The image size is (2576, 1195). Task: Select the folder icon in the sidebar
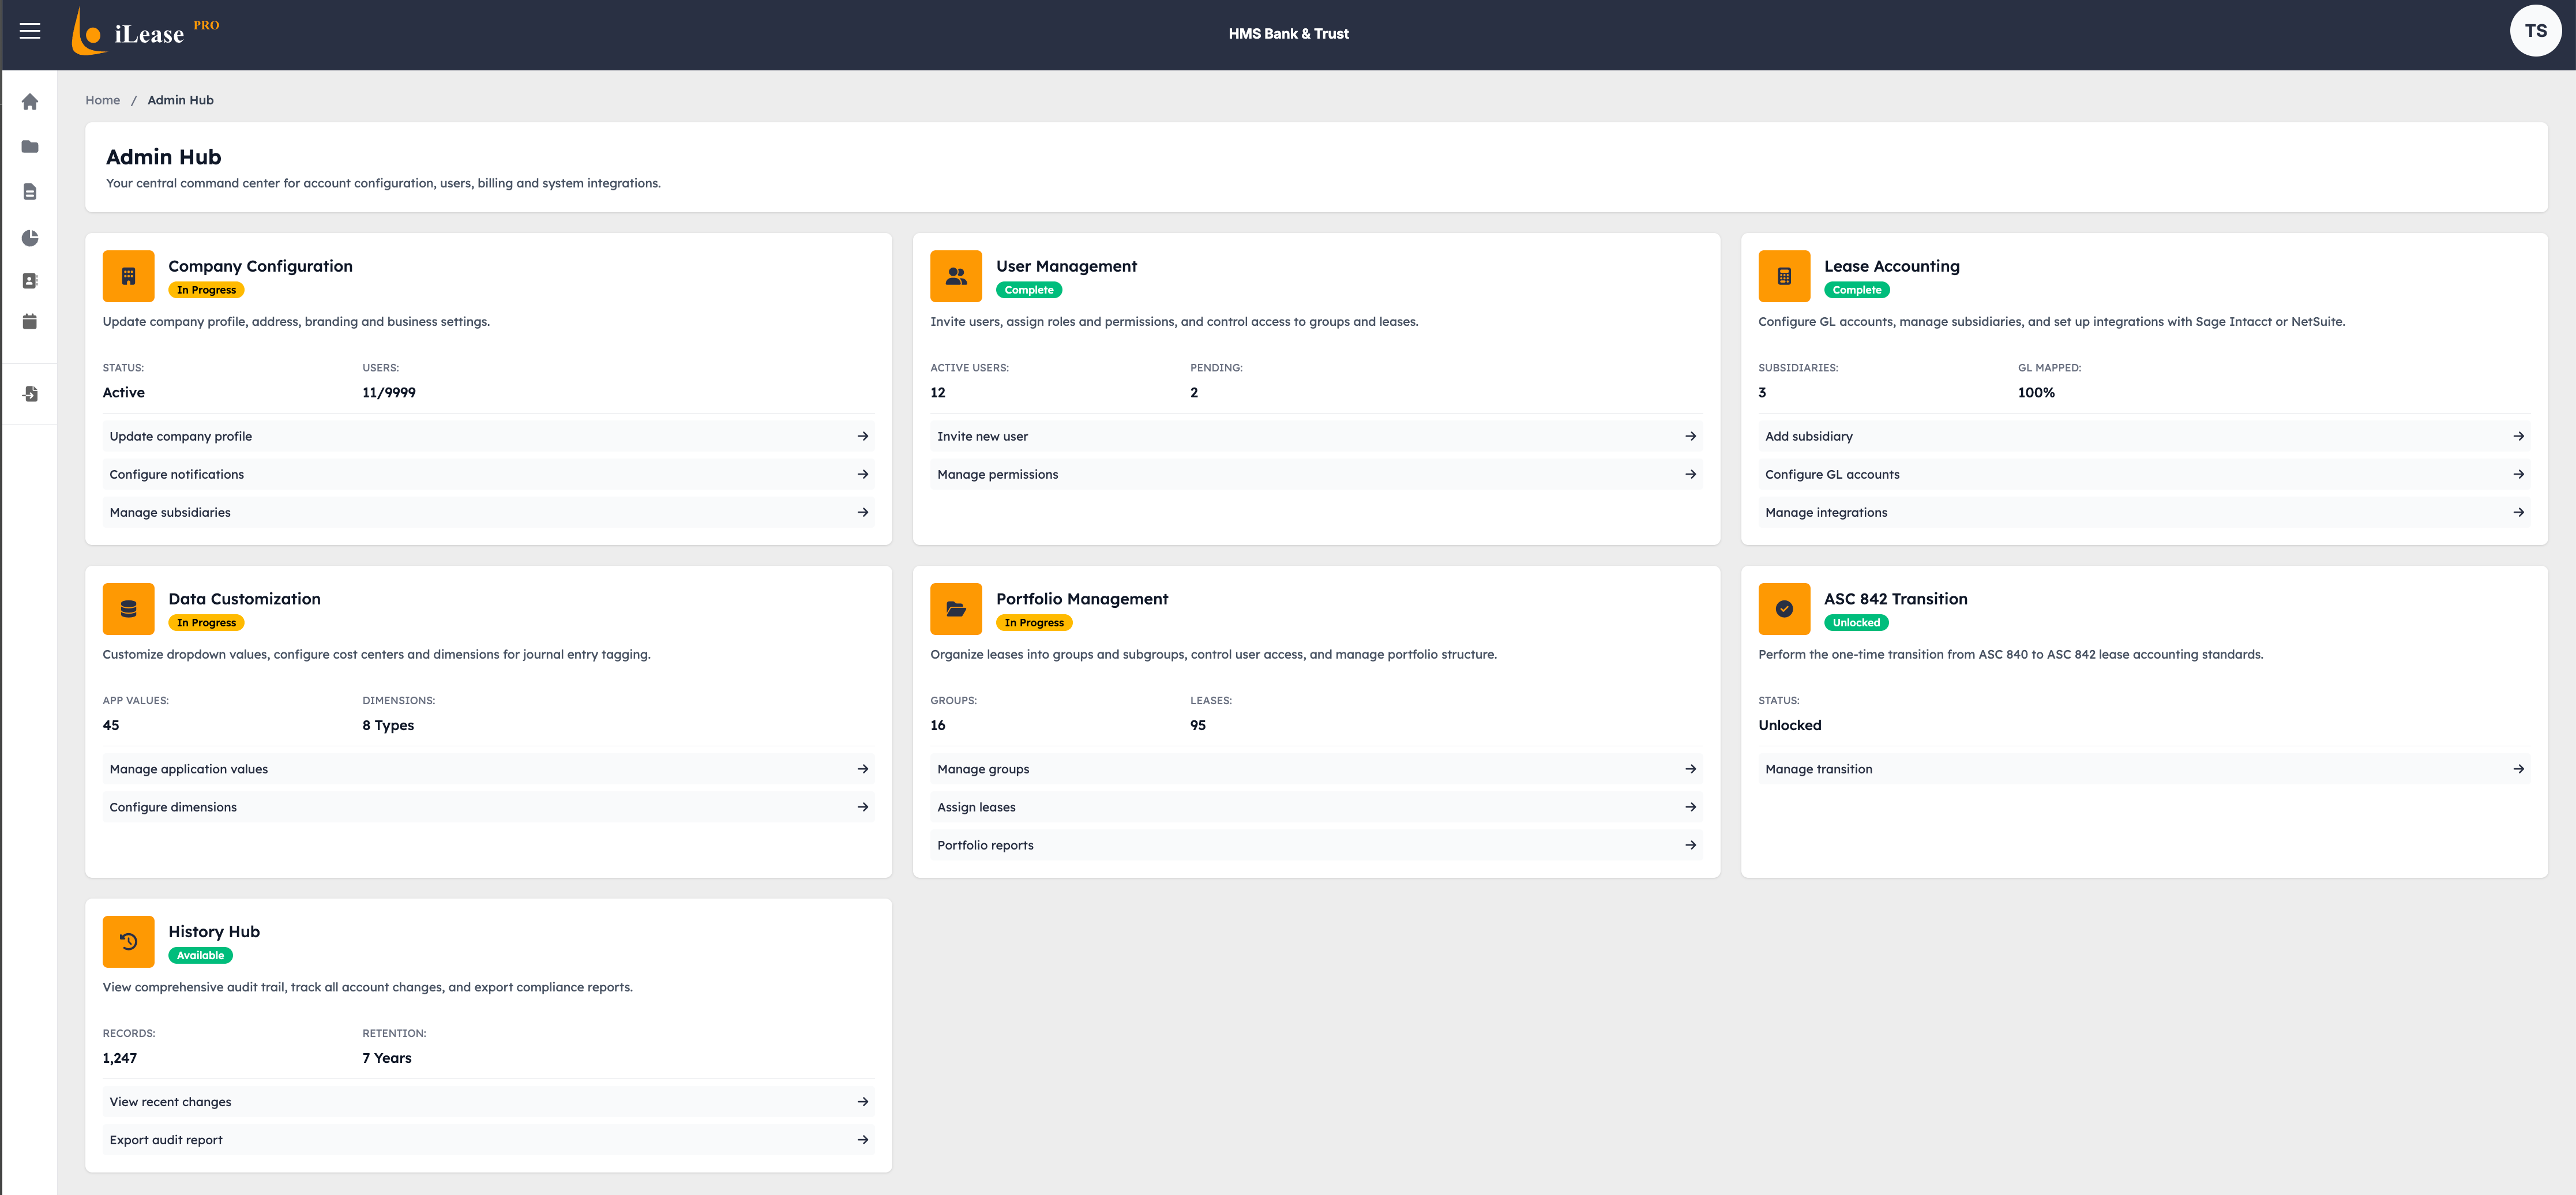tap(30, 146)
